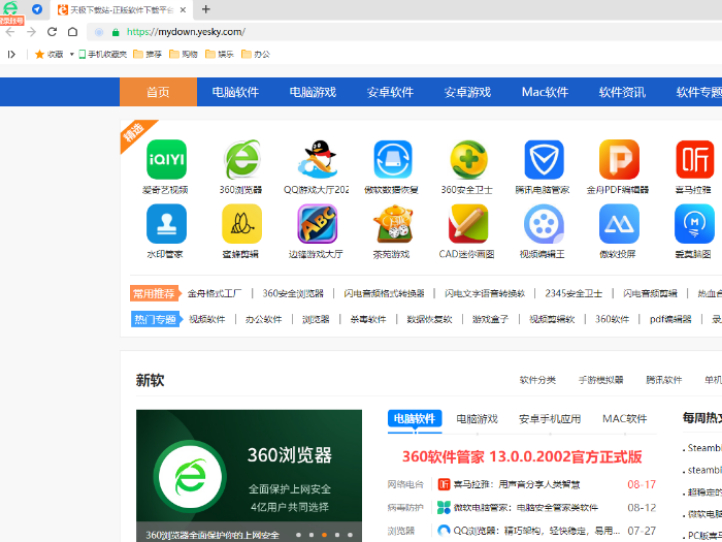Open the 腾讯软件 link
Viewport: 722px width, 542px height.
664,380
